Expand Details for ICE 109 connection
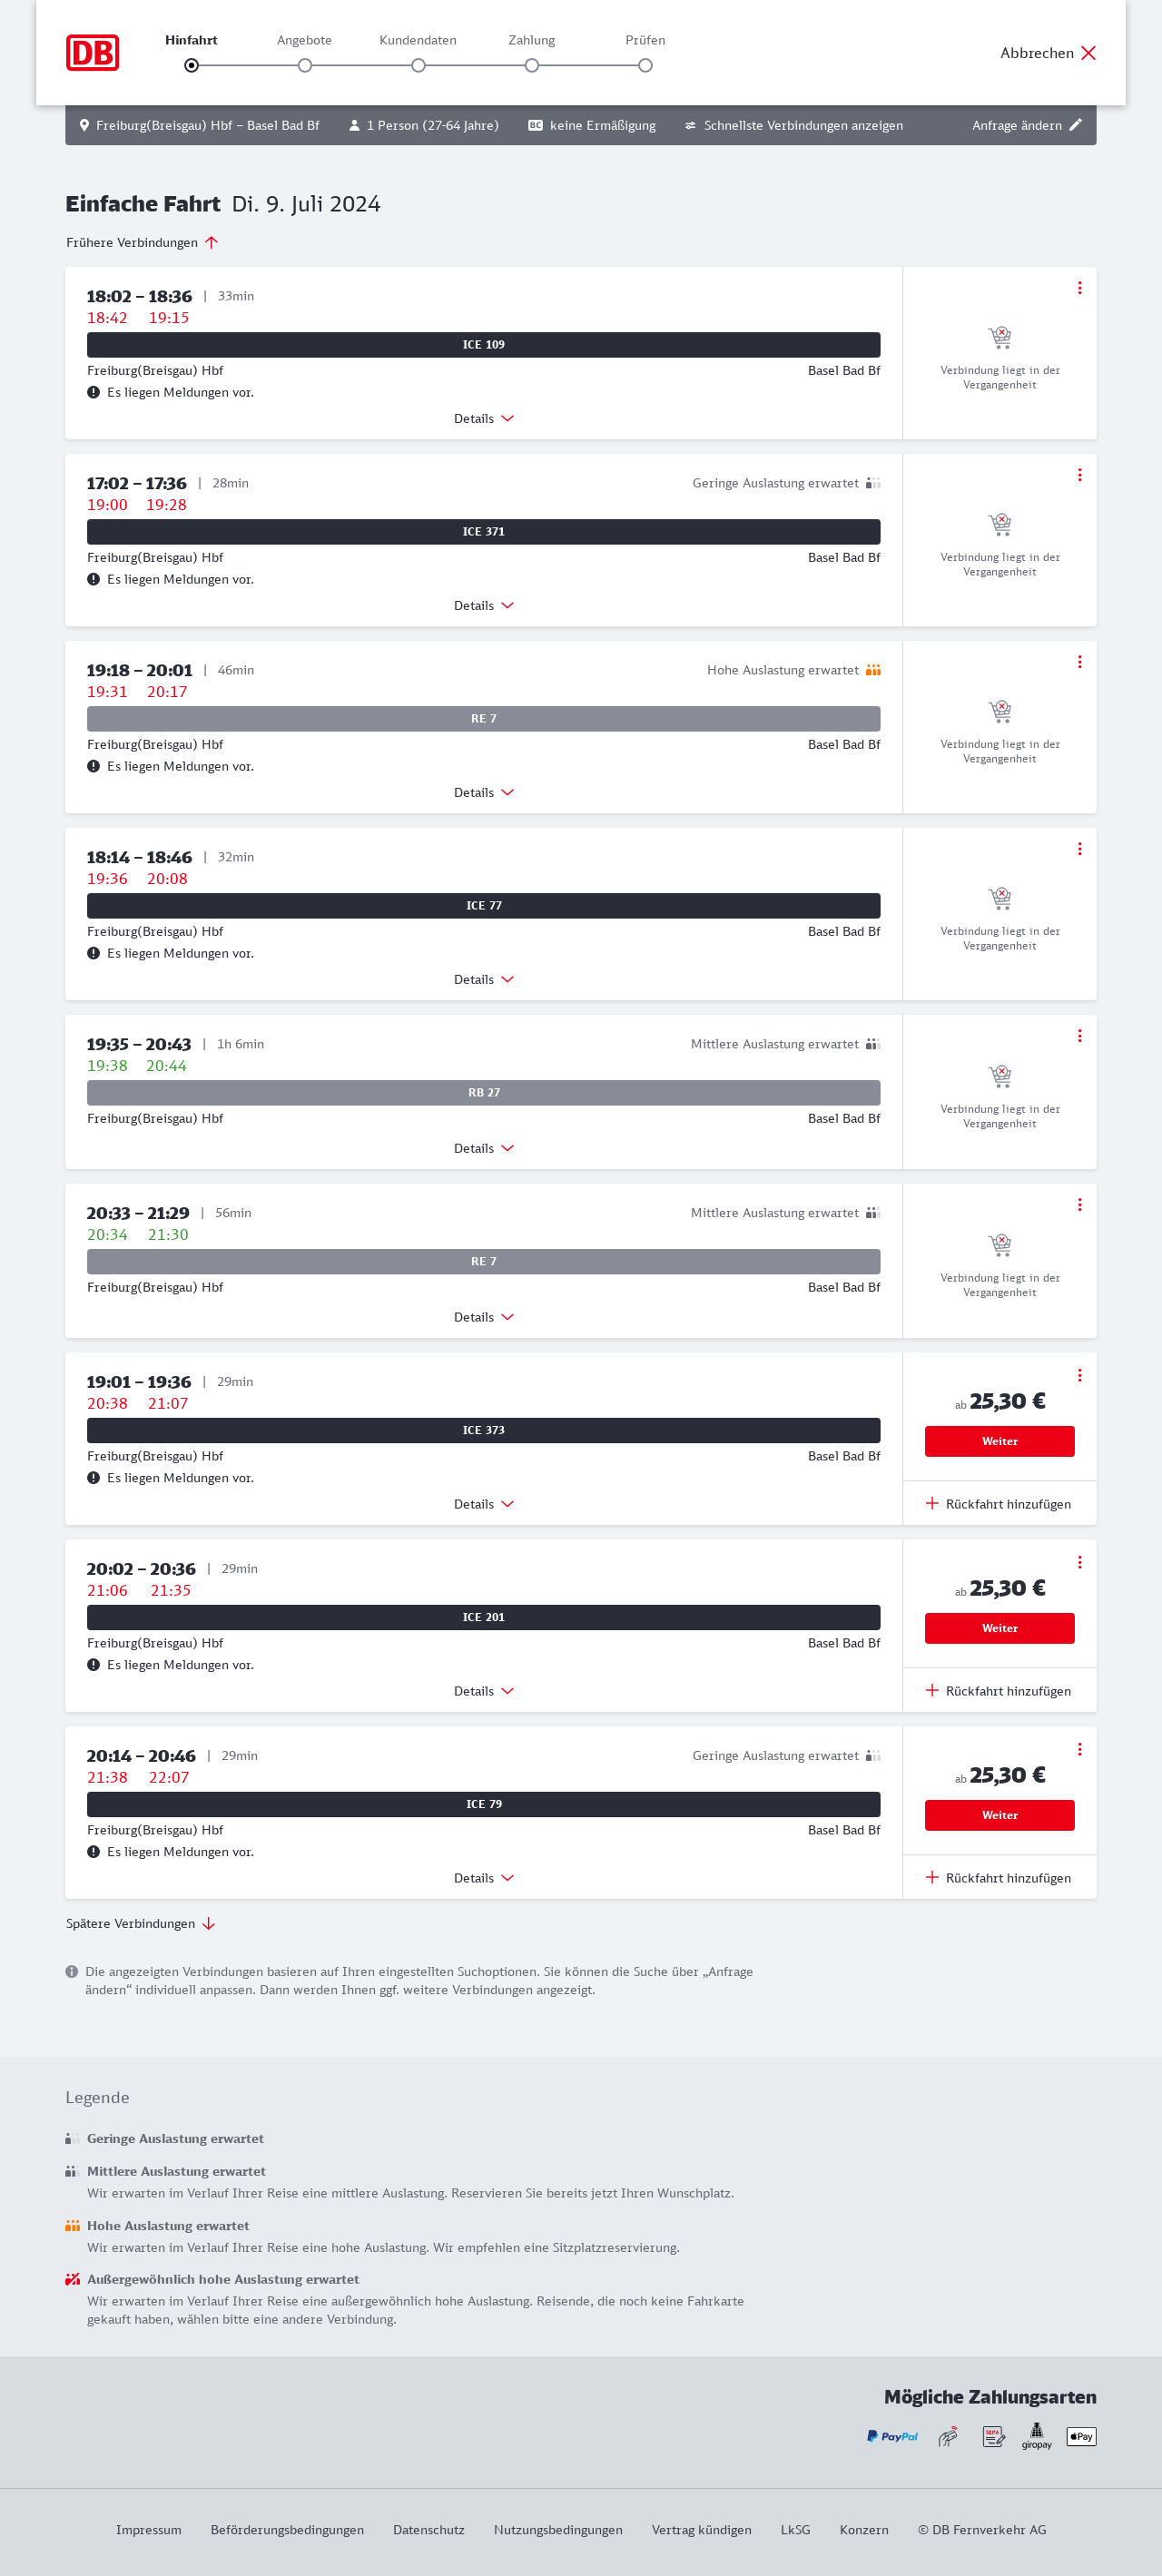This screenshot has height=2576, width=1162. (x=483, y=419)
